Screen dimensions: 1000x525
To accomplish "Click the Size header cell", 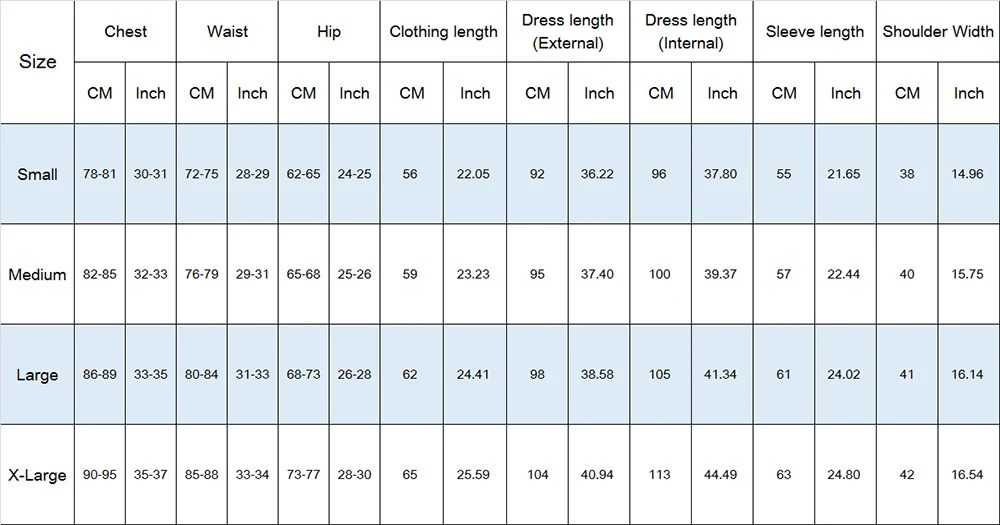I will pyautogui.click(x=38, y=62).
